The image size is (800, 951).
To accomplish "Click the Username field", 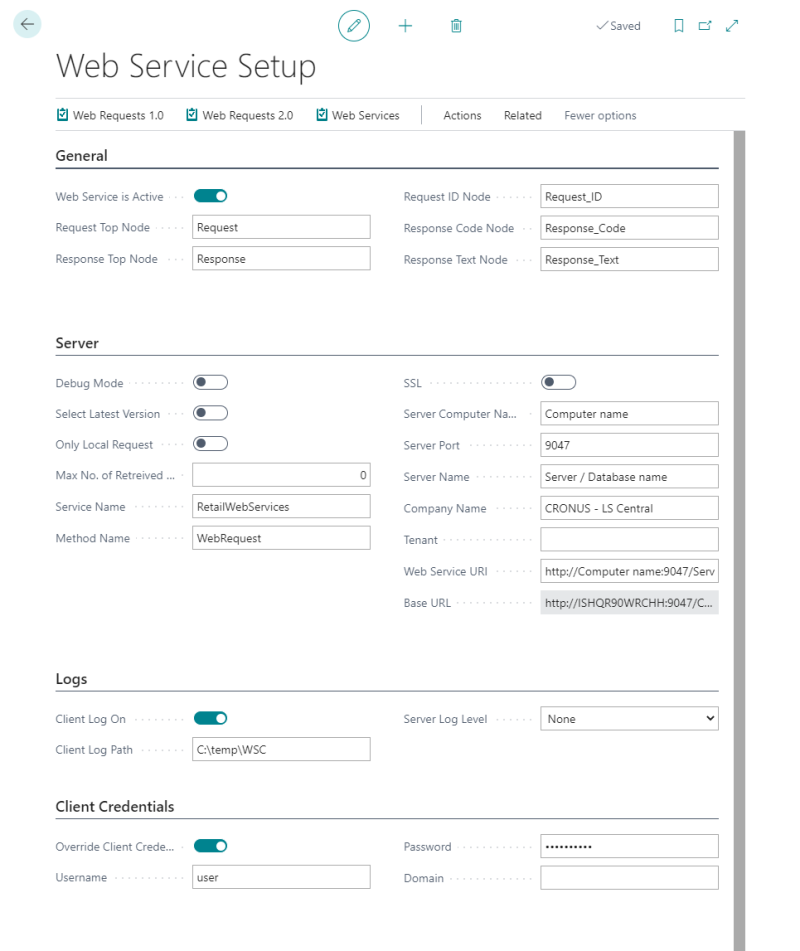I will pos(281,877).
